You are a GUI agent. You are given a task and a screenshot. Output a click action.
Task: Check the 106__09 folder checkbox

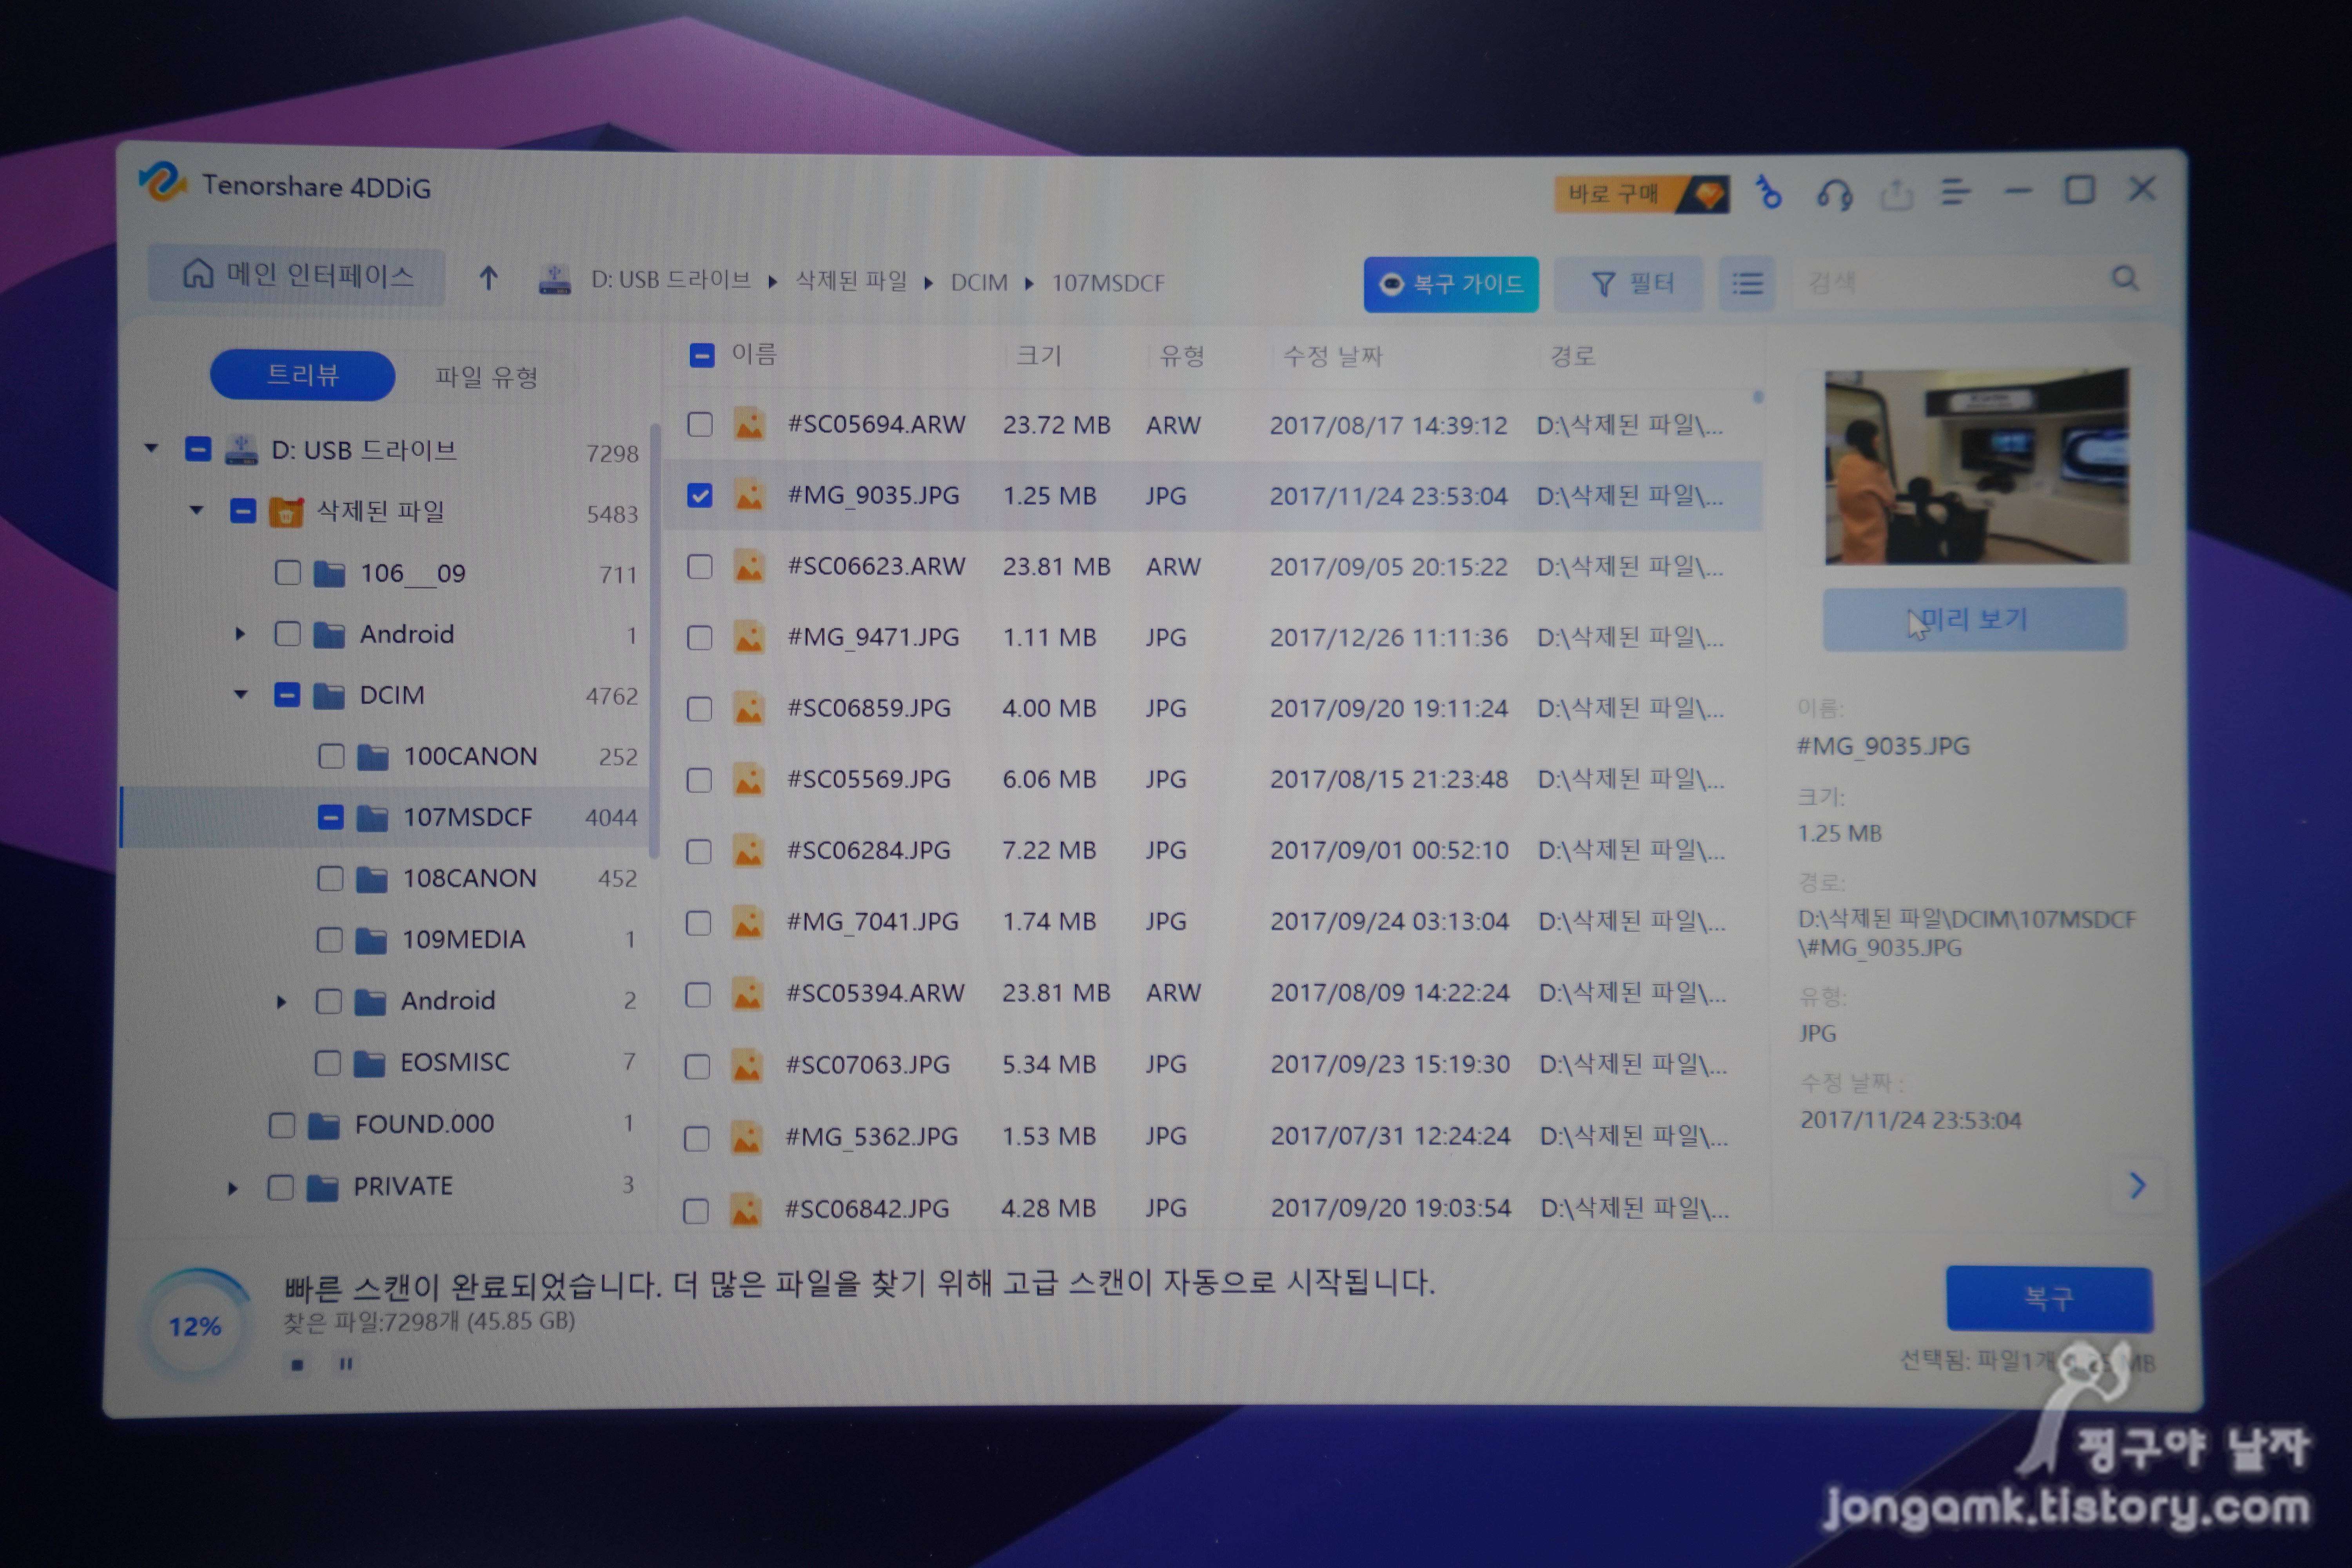[x=288, y=573]
